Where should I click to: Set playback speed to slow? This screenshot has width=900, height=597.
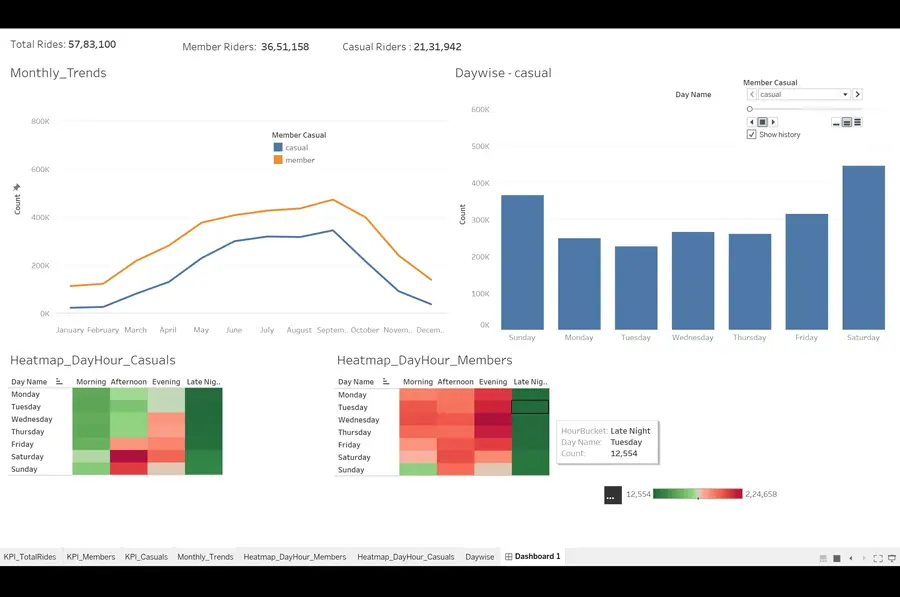[x=836, y=123]
